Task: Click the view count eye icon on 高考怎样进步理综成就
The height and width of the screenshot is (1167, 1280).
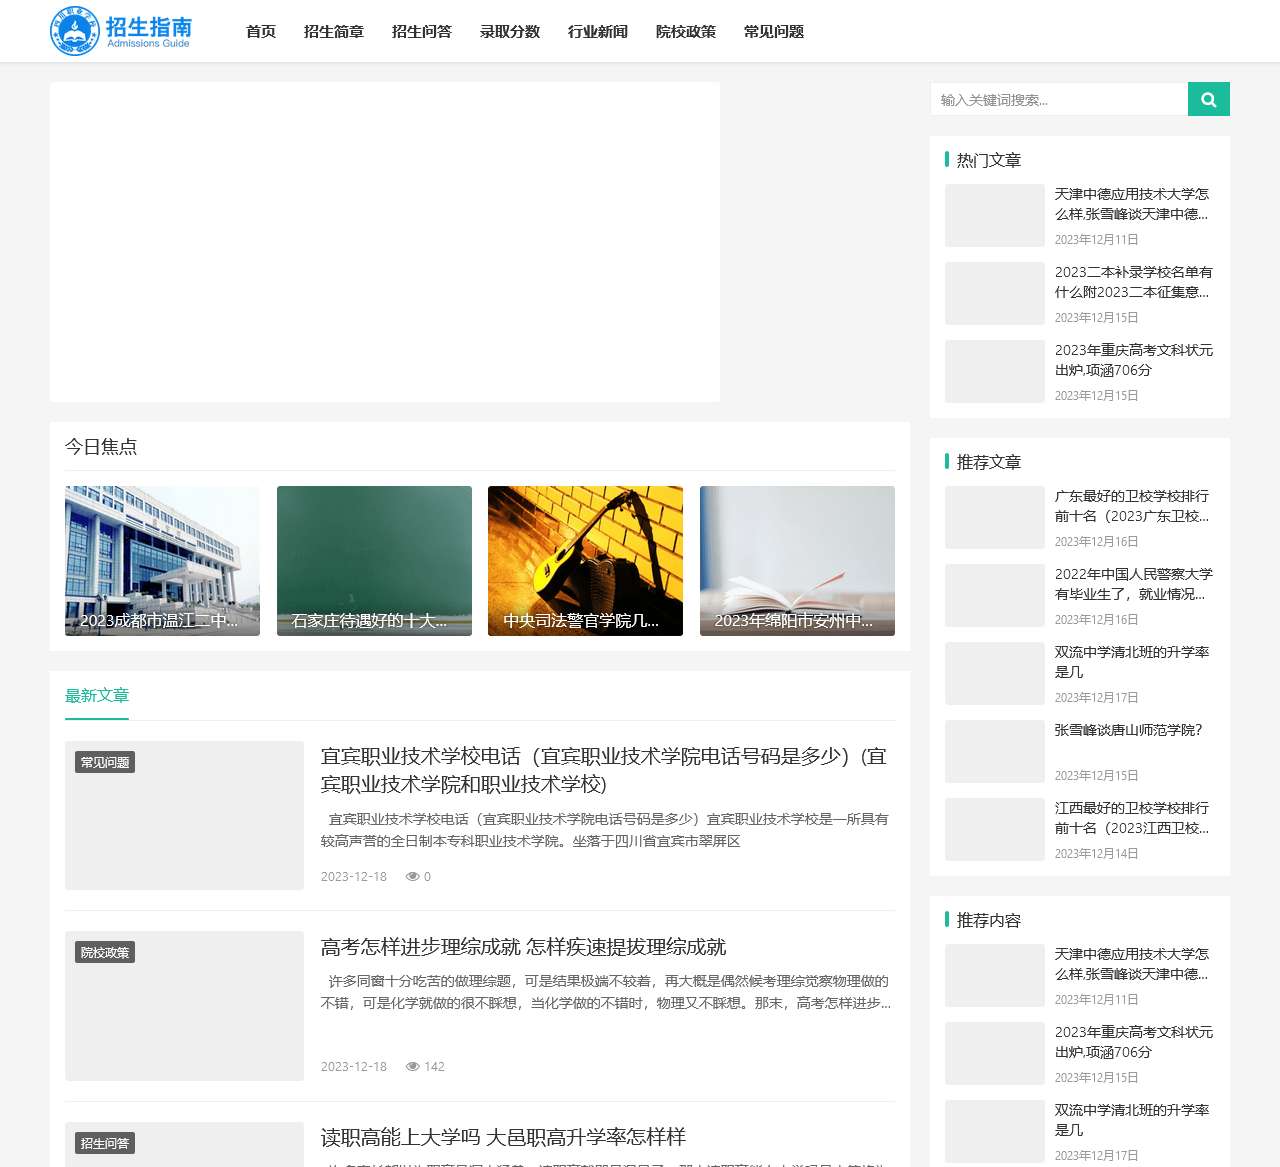Action: pos(412,1066)
